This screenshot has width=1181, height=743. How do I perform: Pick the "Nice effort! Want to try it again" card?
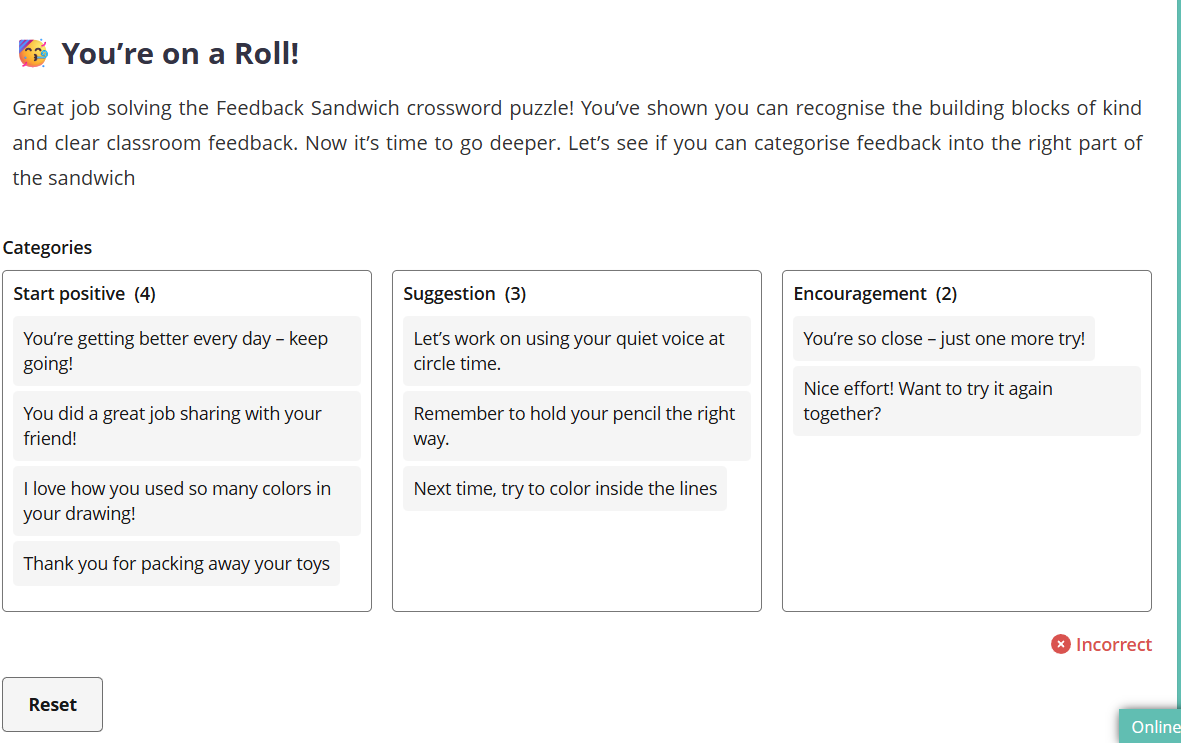coord(966,401)
